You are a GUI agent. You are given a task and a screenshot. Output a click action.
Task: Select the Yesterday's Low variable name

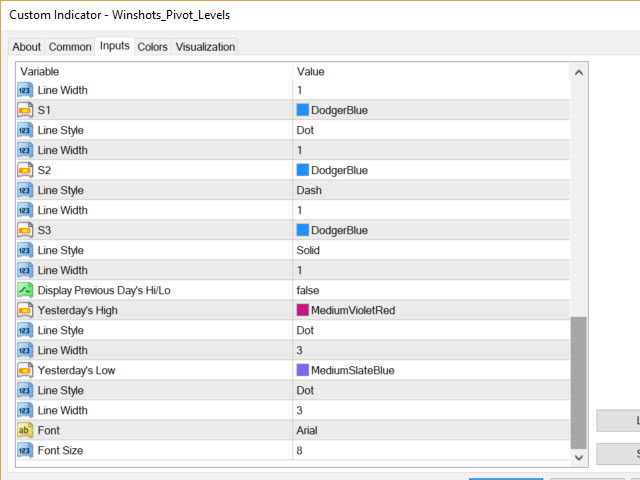tap(76, 370)
